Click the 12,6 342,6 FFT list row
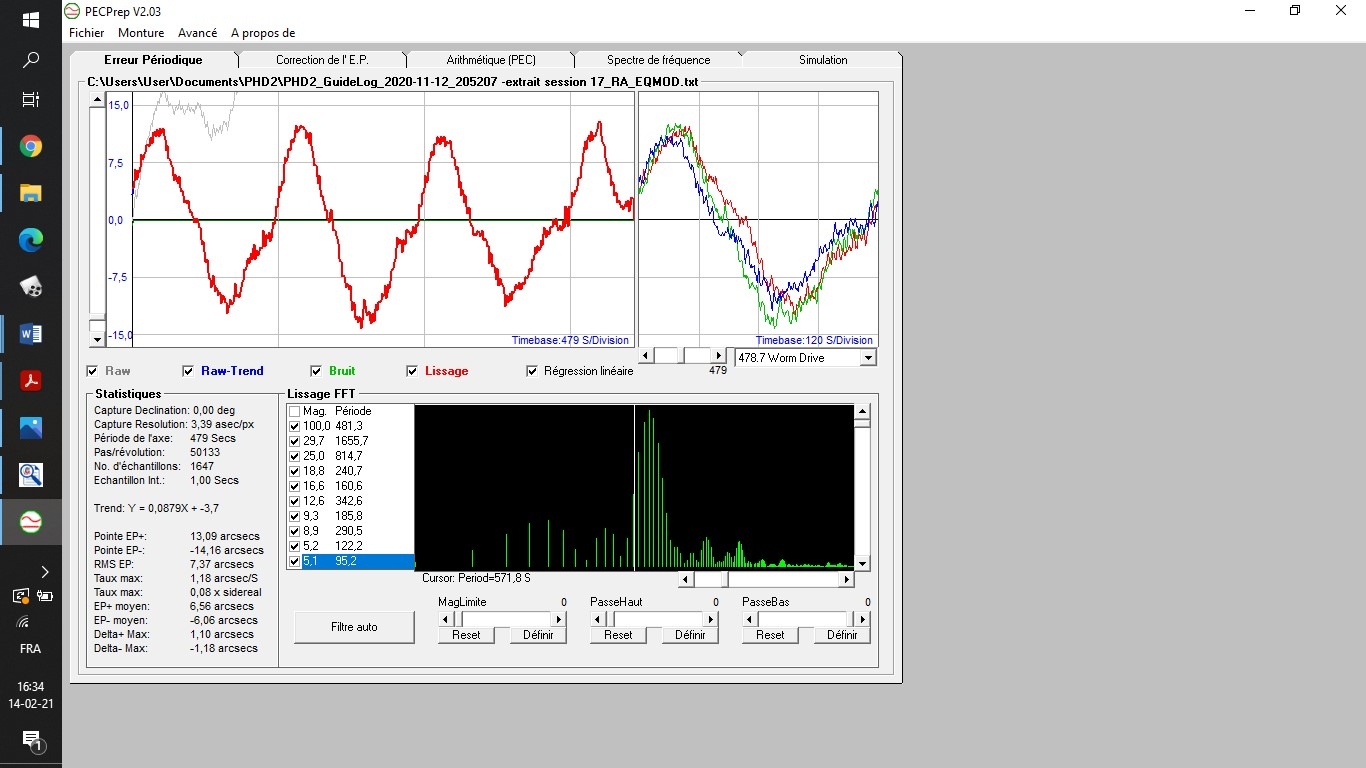This screenshot has width=1366, height=768. point(350,501)
